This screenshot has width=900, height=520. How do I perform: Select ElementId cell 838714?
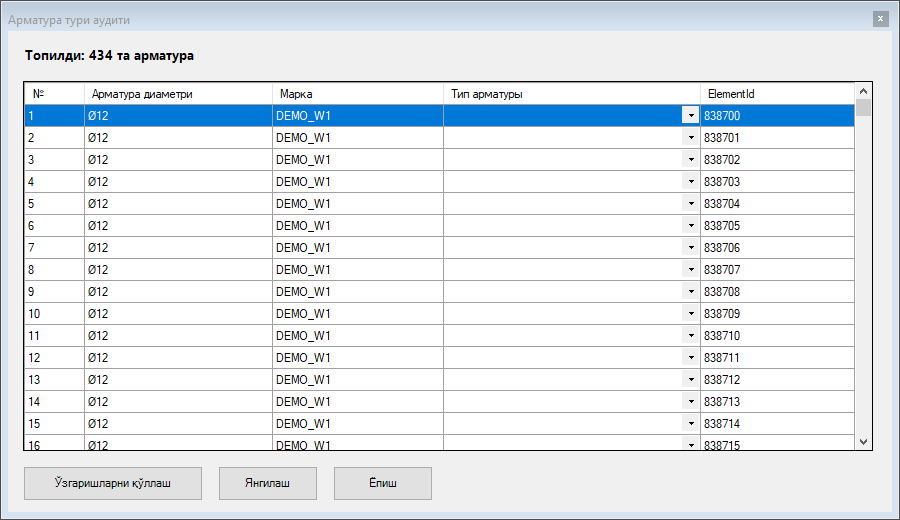(x=777, y=424)
